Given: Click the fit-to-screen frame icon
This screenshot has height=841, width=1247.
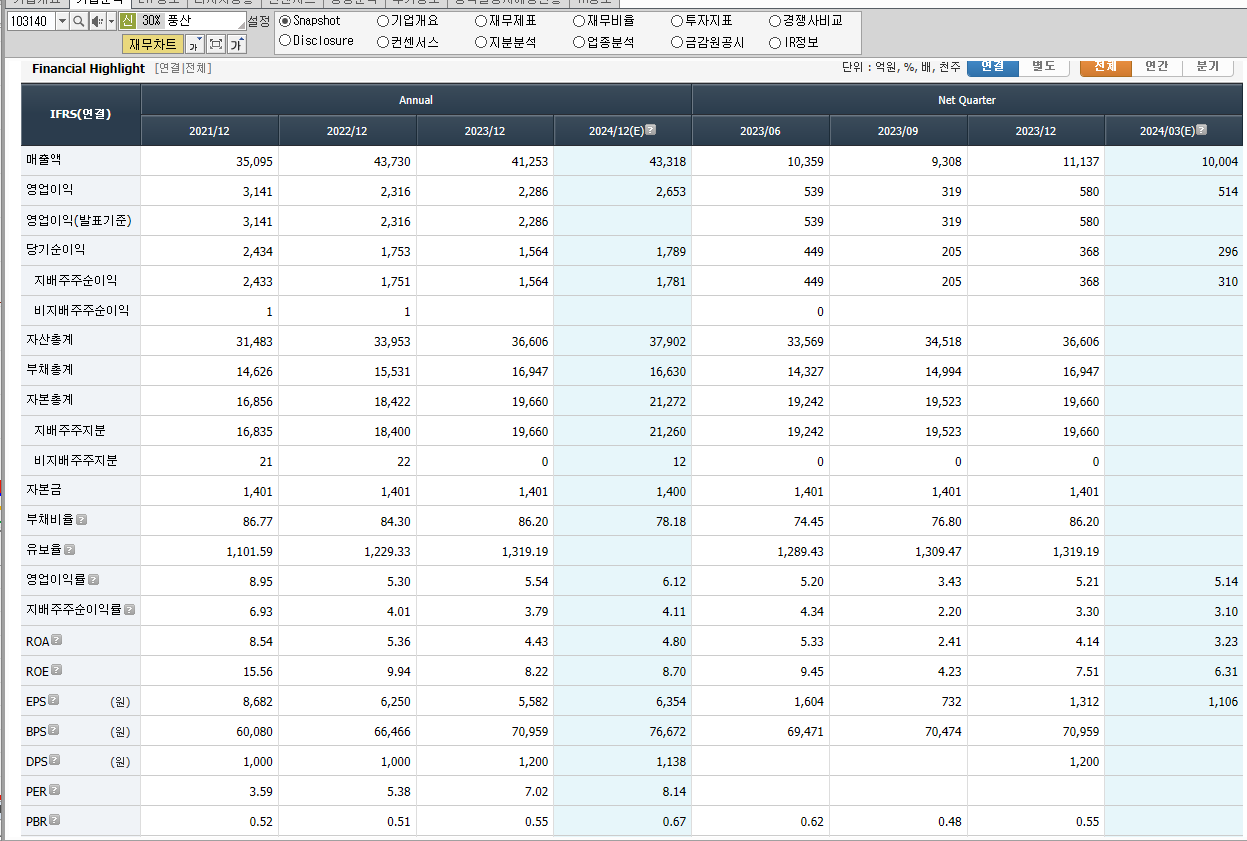Looking at the screenshot, I should click(x=216, y=44).
